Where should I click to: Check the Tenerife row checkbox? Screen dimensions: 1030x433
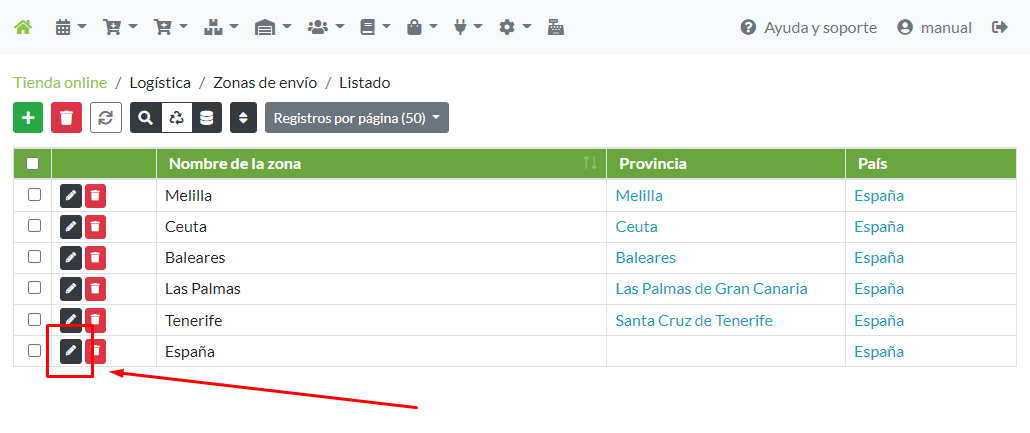[34, 319]
